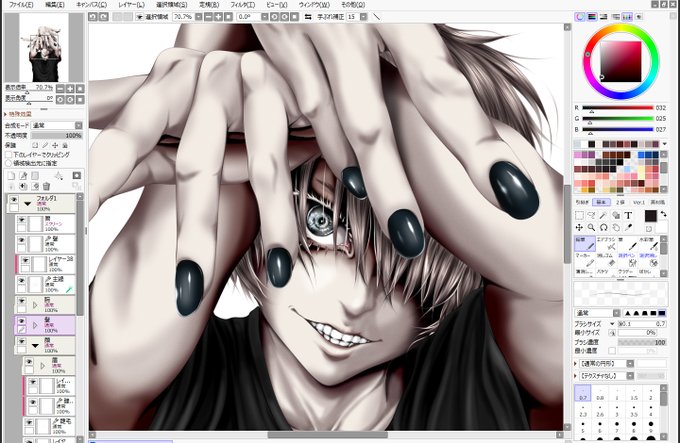Screen dimensions: 680x443
Task: Open the 編集(E) menu
Action: coord(55,5)
